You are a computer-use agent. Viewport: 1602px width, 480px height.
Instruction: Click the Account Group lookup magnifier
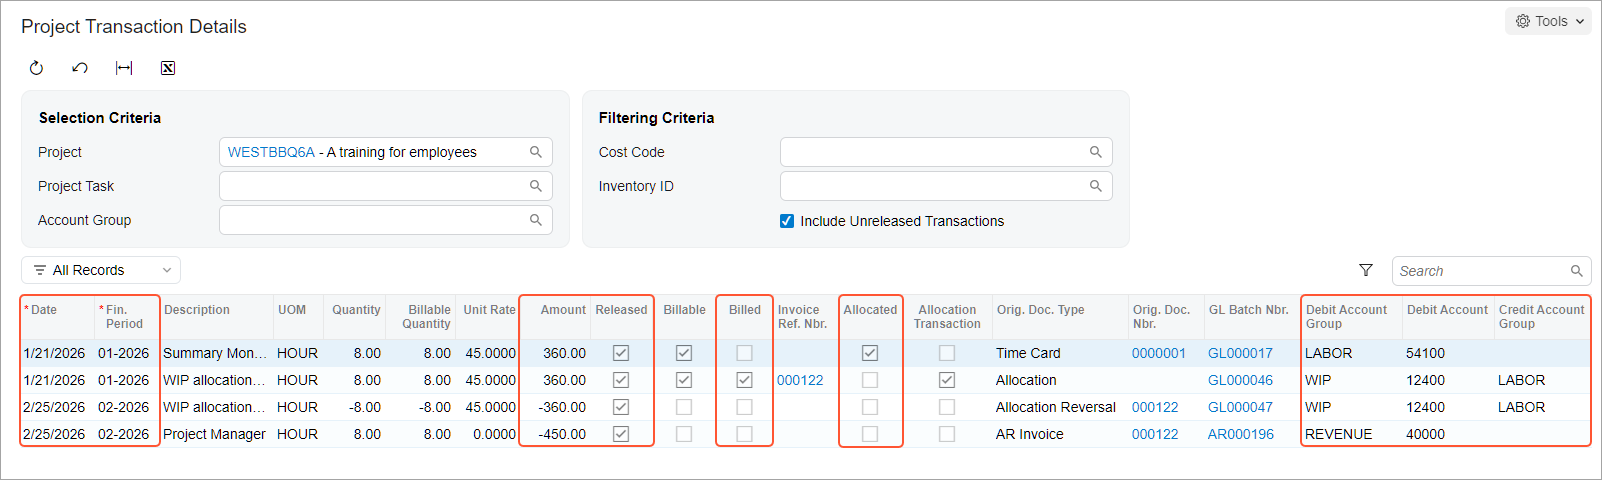pos(536,220)
